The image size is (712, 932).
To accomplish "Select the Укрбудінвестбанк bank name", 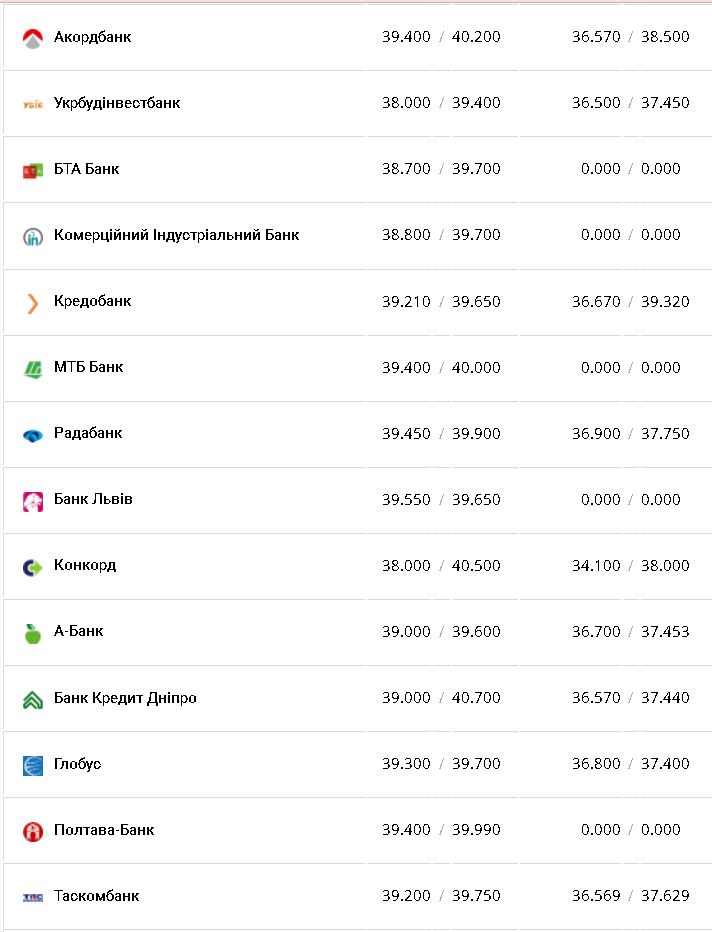I will point(117,103).
